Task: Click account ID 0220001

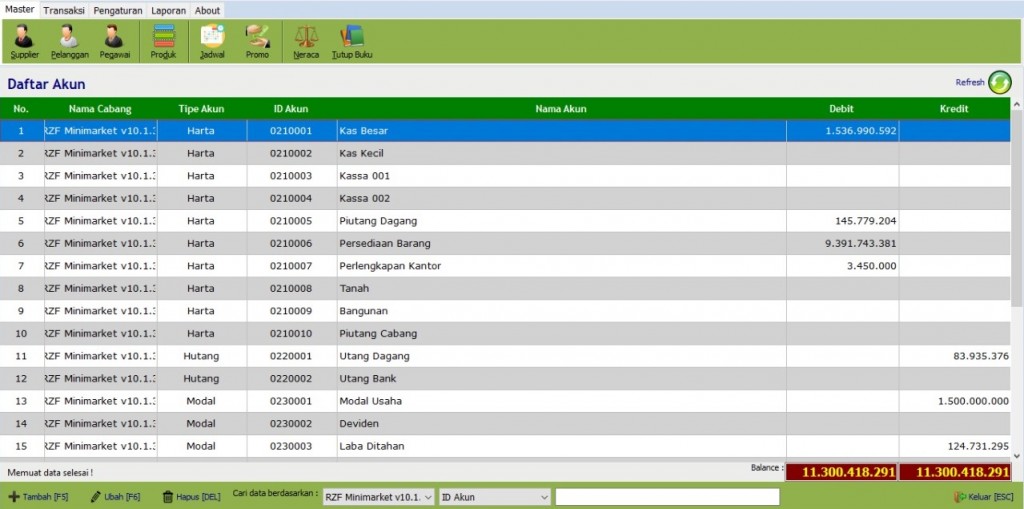Action: click(291, 356)
